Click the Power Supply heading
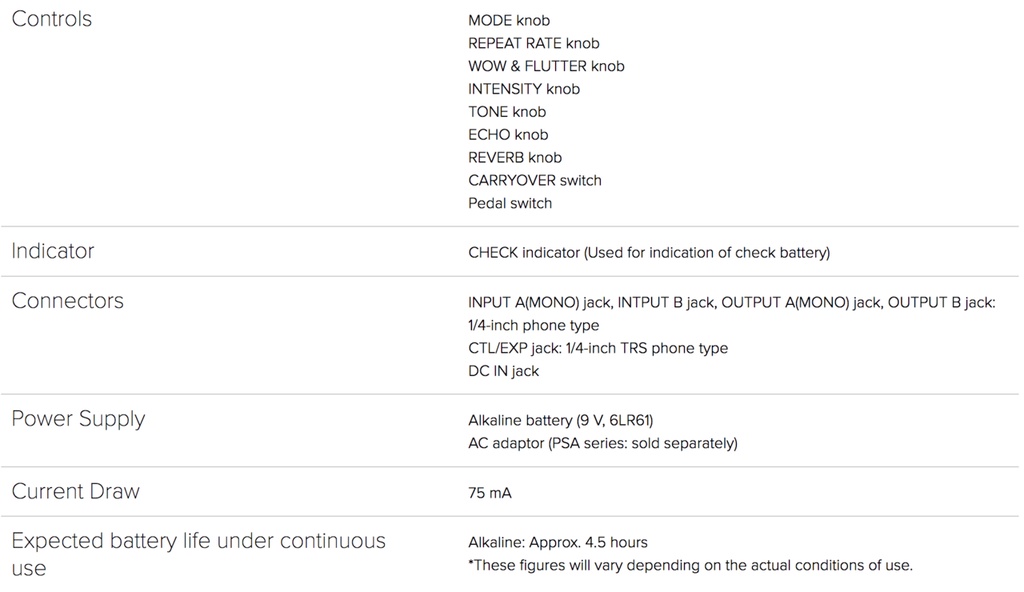 click(78, 419)
